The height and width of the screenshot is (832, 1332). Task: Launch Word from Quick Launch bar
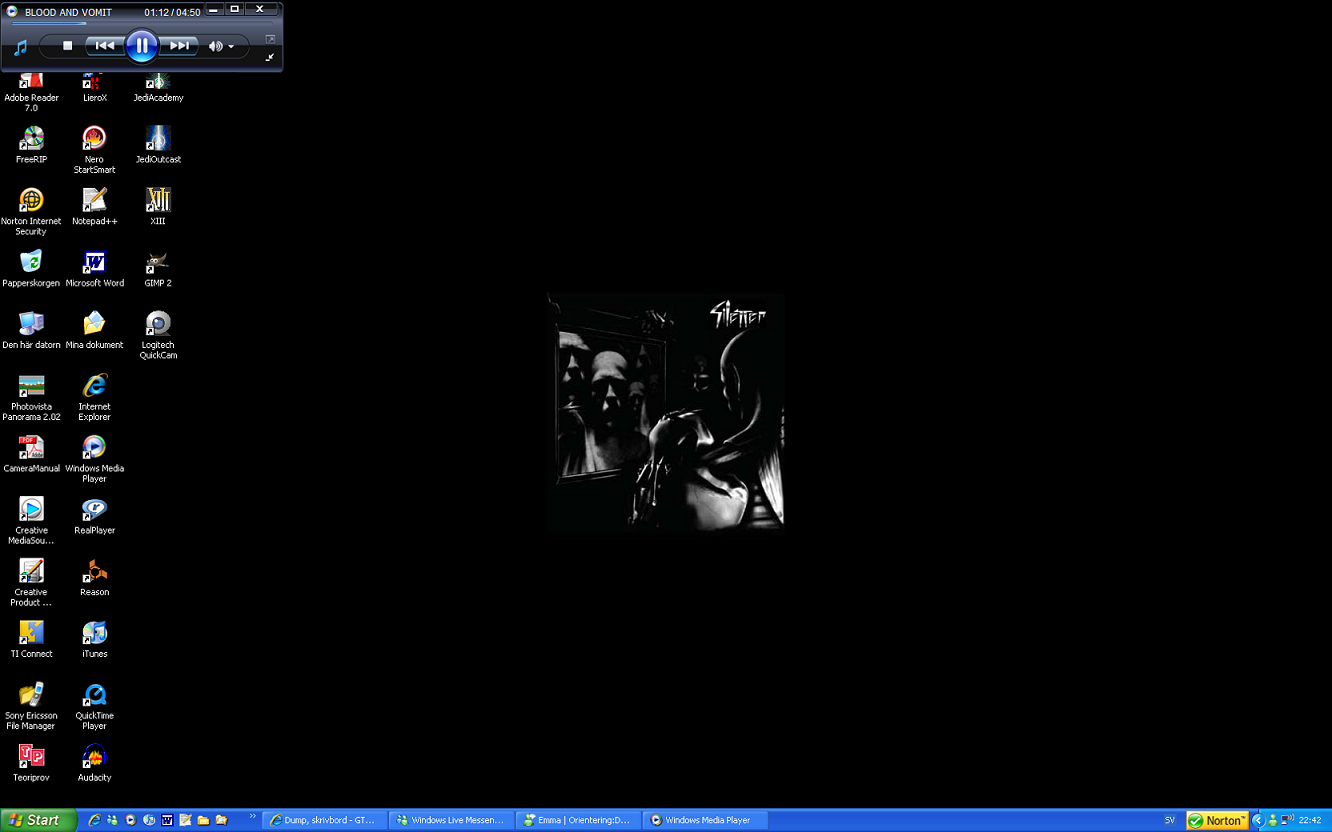[167, 820]
